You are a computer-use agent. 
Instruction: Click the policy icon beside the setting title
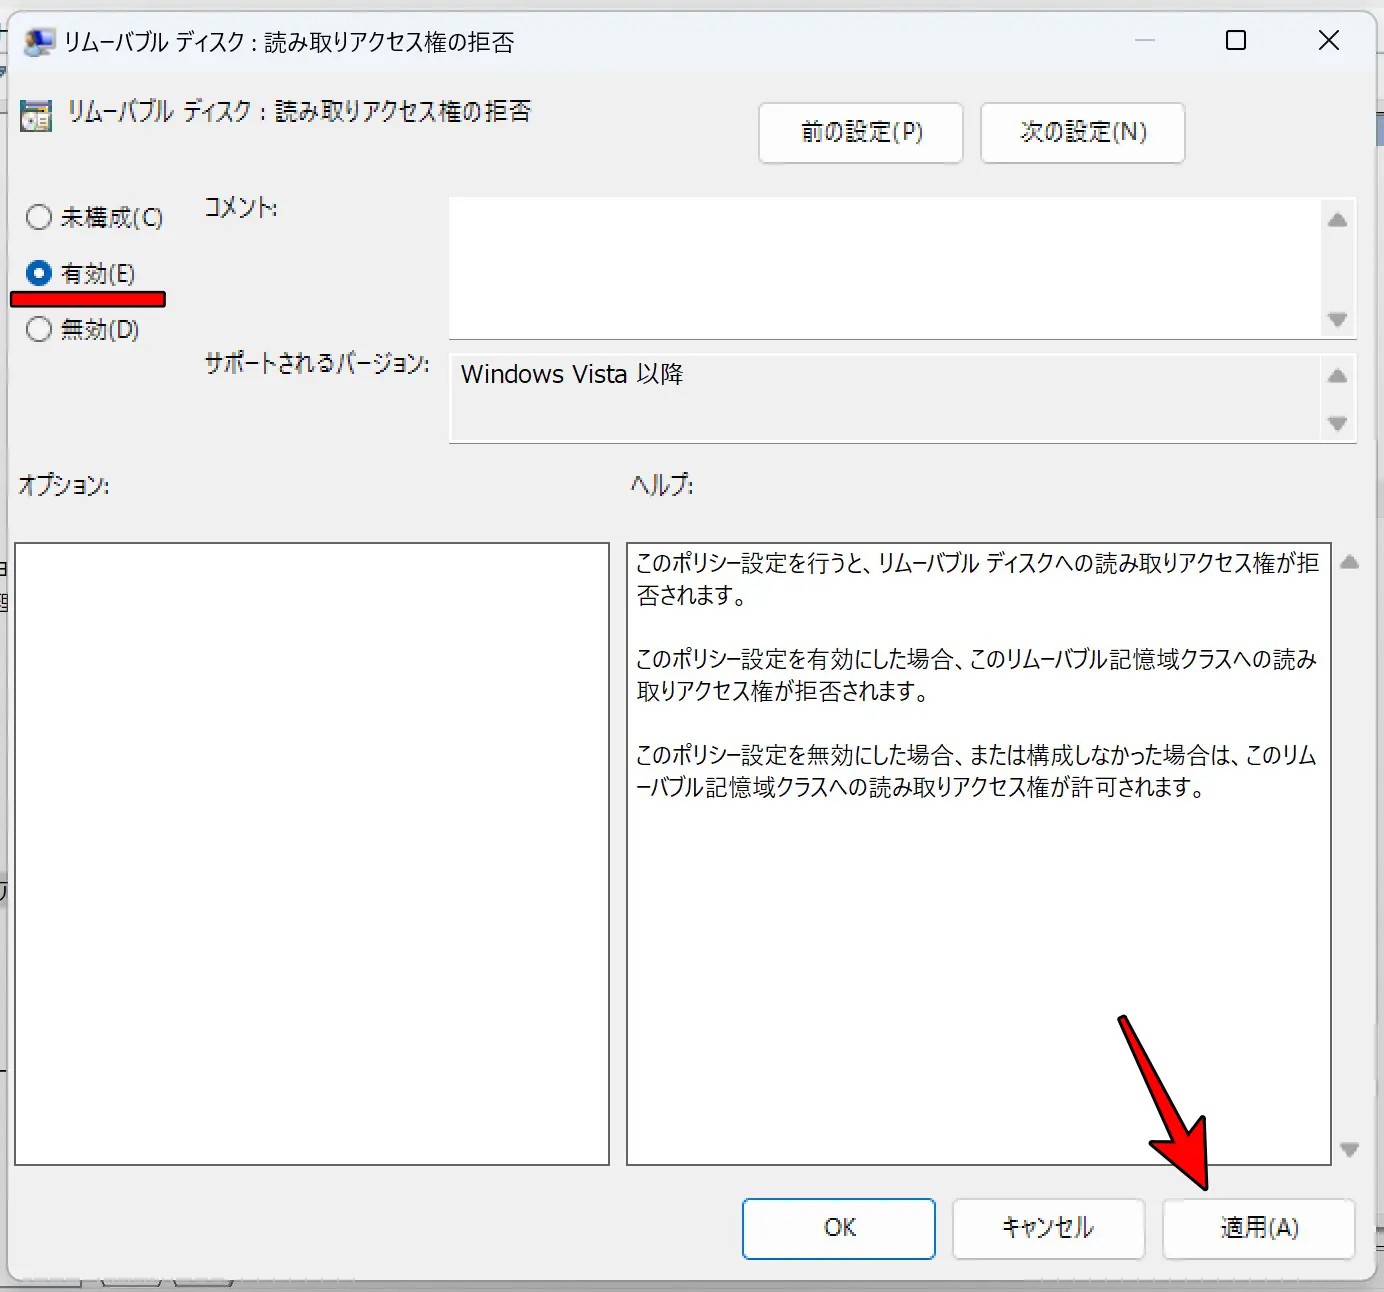click(36, 116)
